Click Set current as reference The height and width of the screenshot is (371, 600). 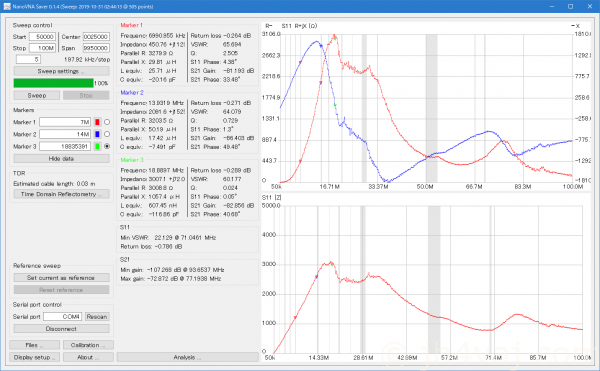click(x=62, y=278)
